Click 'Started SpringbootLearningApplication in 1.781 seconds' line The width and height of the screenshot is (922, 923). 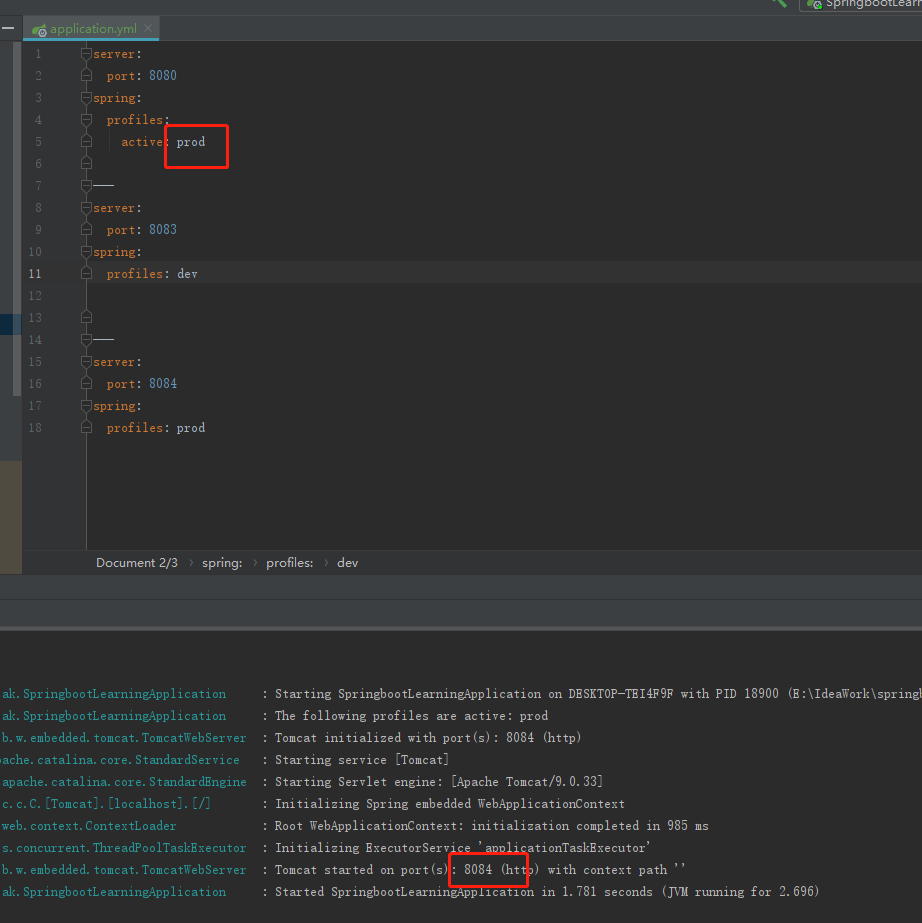coord(547,892)
